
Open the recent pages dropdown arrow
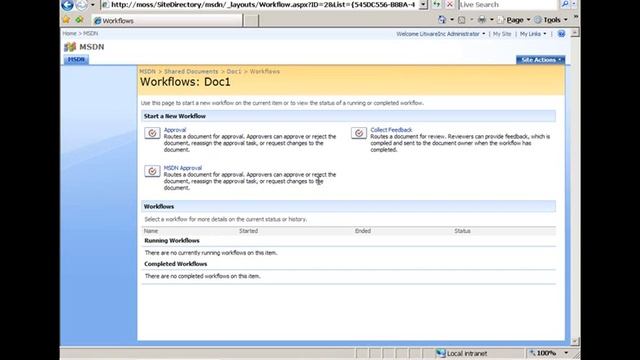tap(93, 5)
